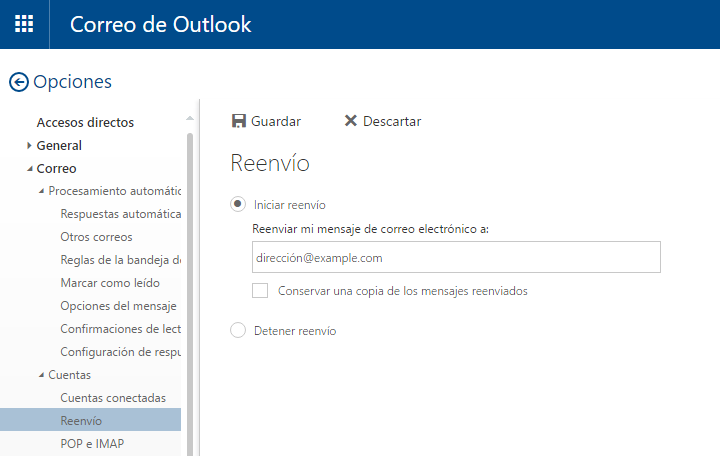
Task: Select the Iniciar reenvío radio button
Action: [238, 204]
